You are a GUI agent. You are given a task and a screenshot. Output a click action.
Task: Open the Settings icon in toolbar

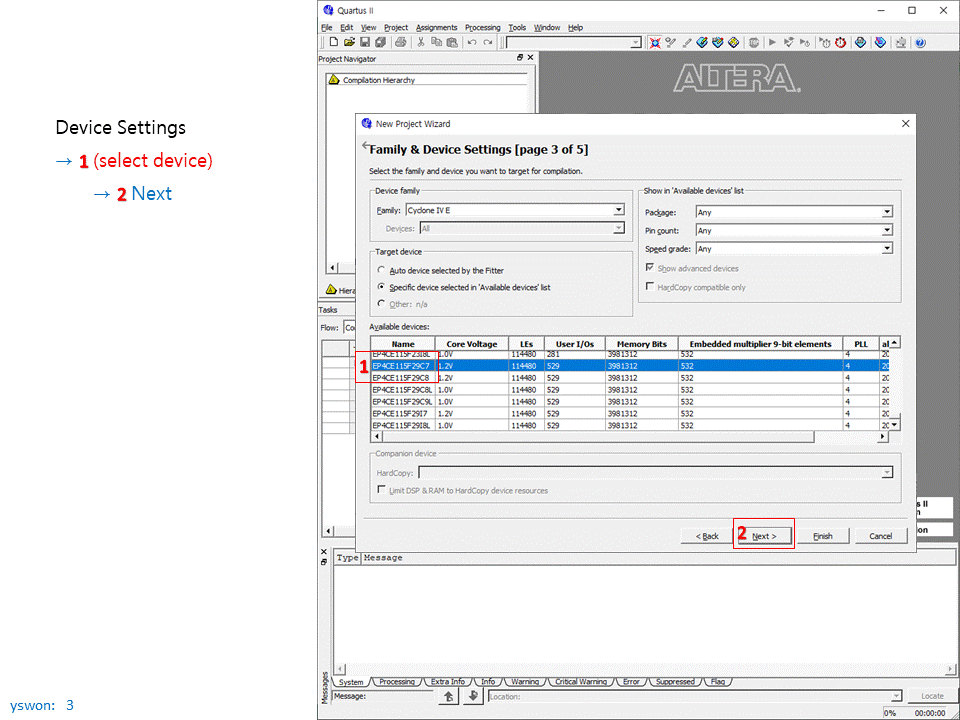670,42
